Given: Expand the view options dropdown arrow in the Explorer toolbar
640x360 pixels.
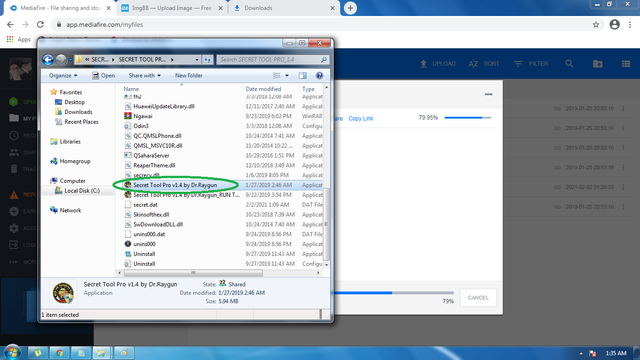Looking at the screenshot, I should 287,76.
